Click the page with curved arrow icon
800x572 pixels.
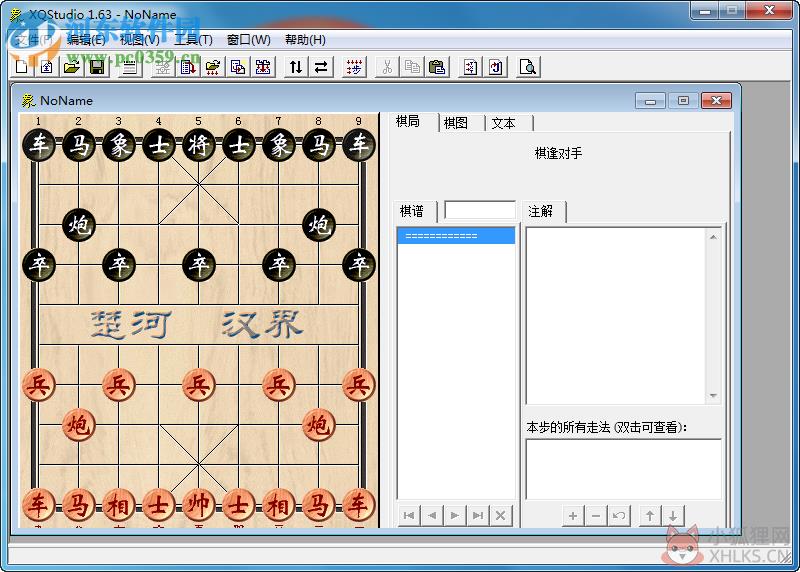tap(495, 67)
